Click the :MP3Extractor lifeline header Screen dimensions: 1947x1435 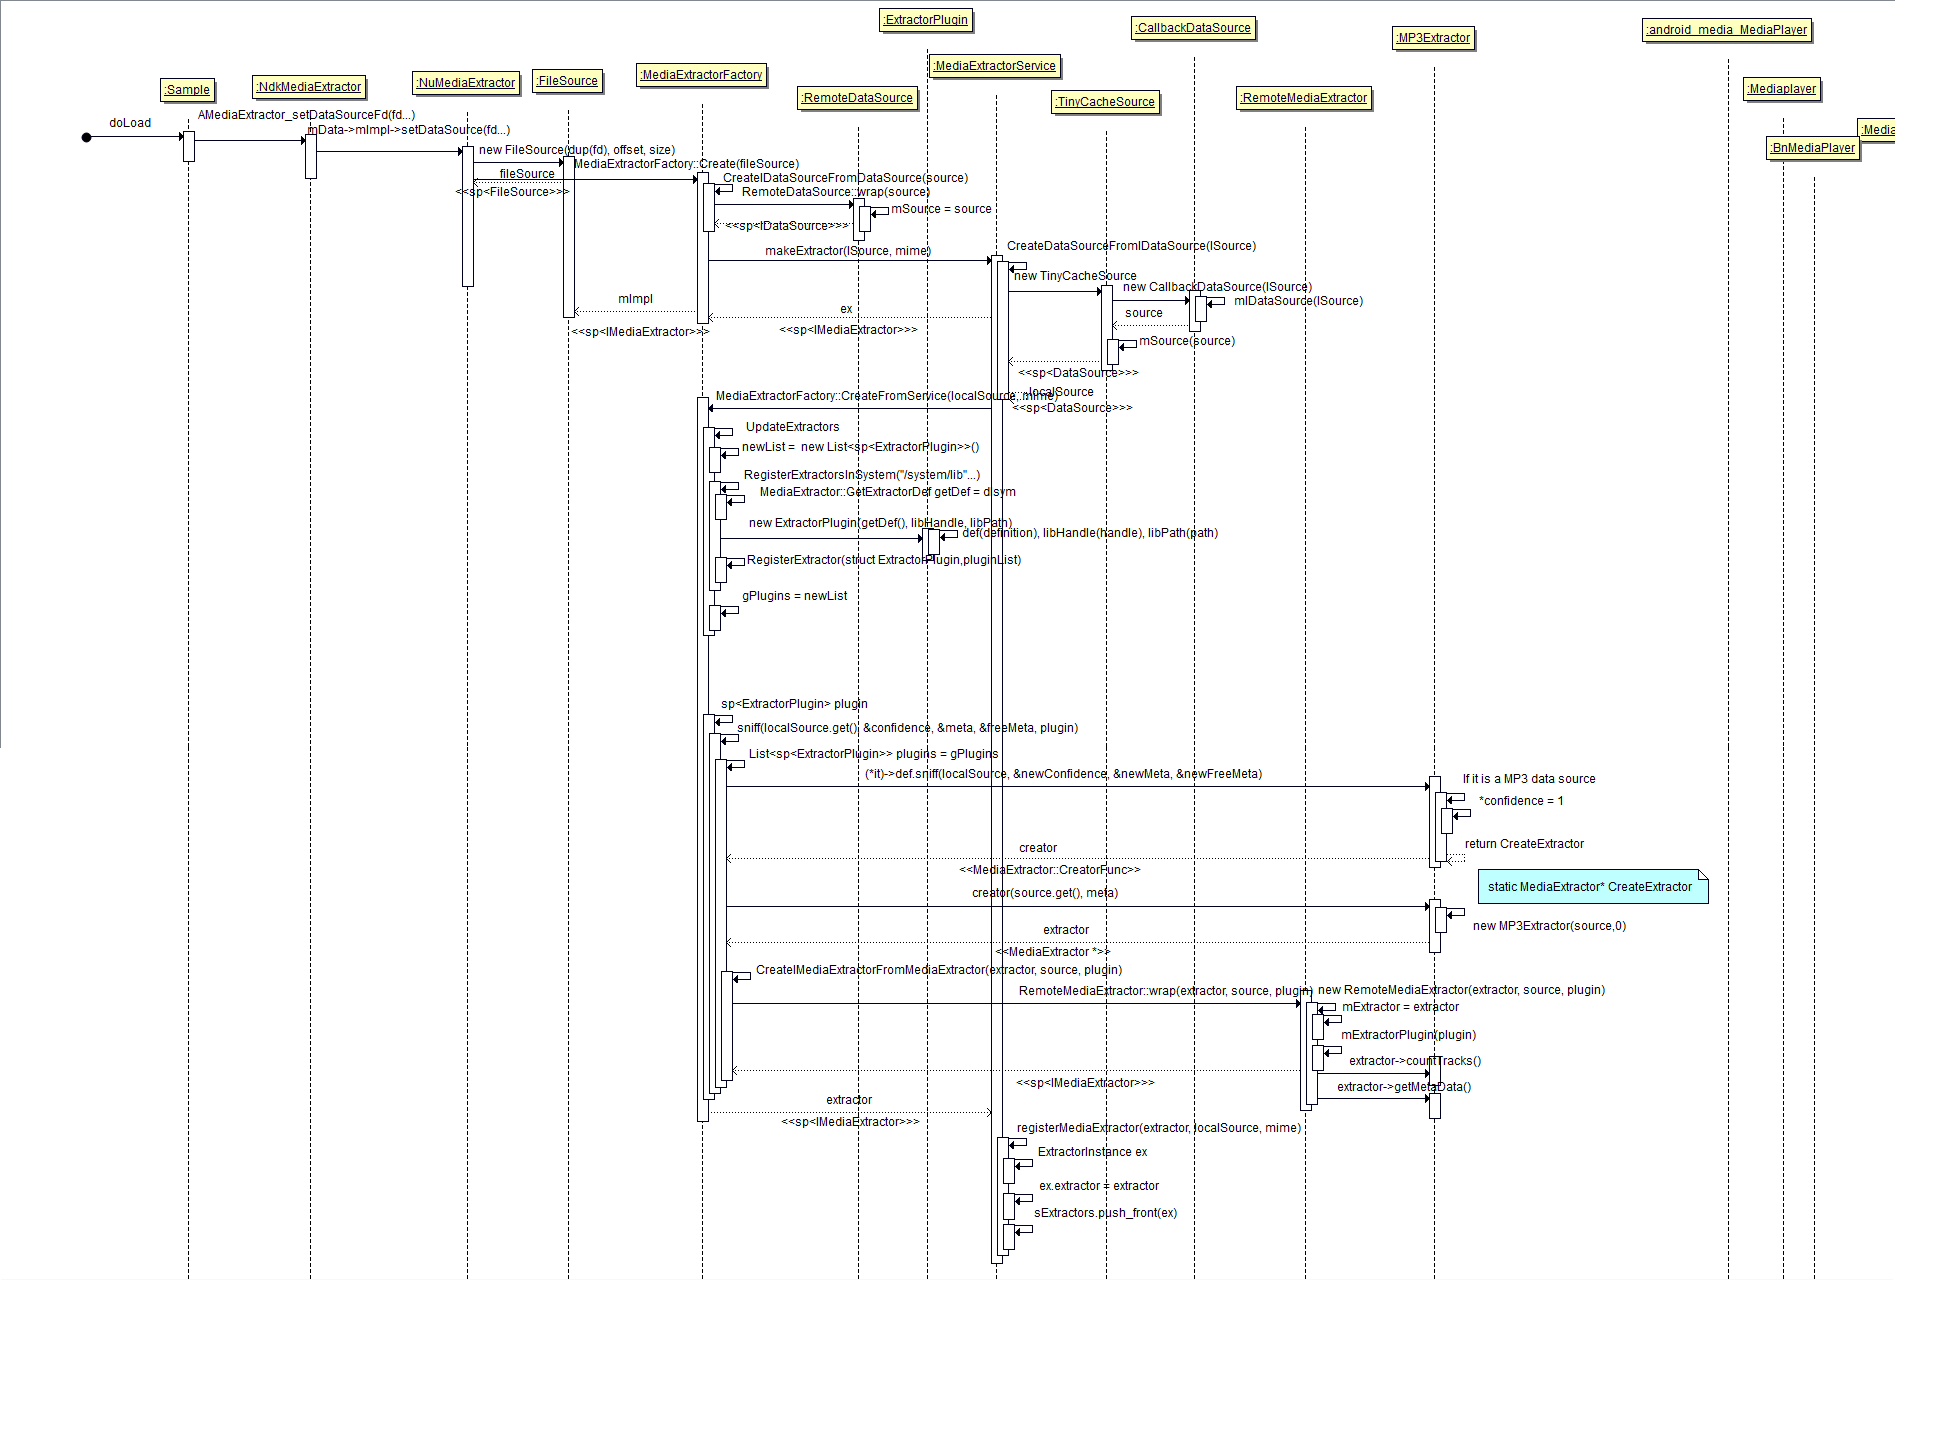(1434, 38)
